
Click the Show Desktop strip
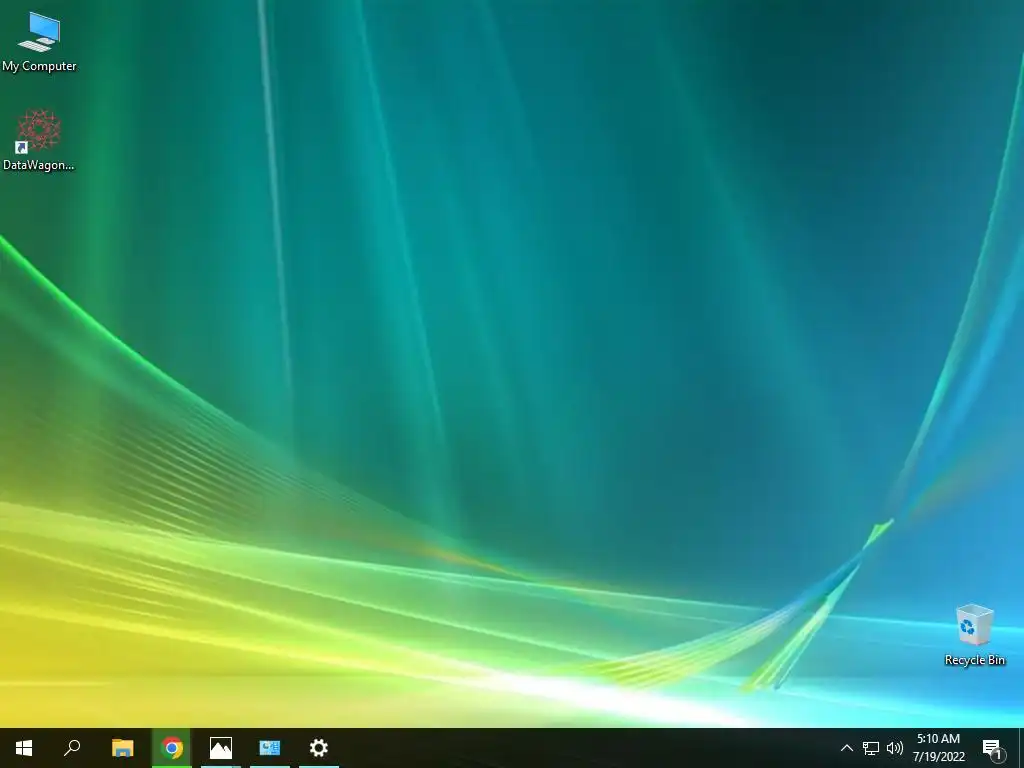tap(1021, 748)
